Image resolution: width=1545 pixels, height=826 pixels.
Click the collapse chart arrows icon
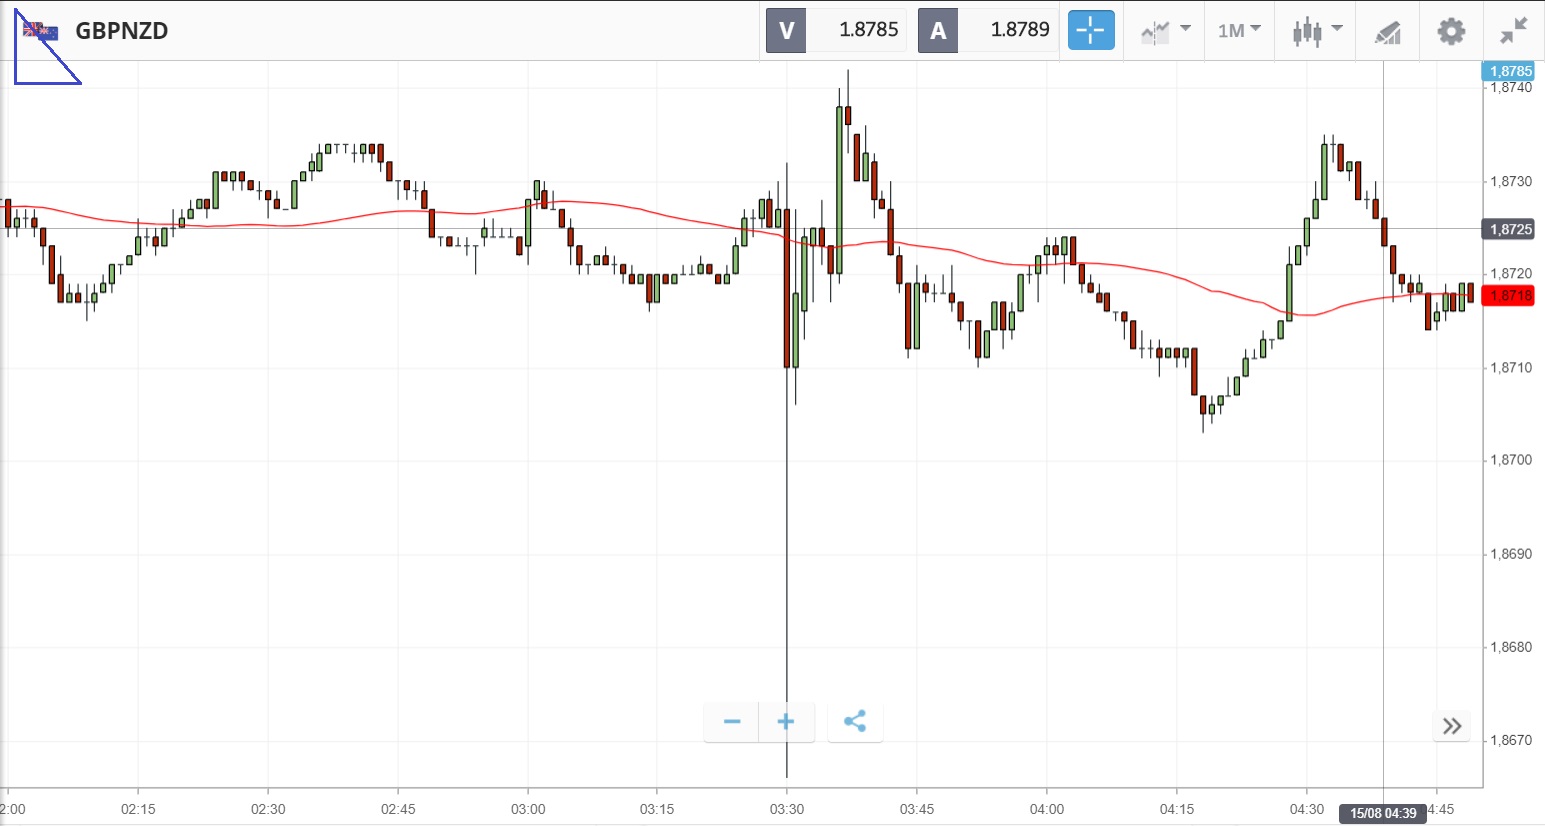click(1514, 31)
